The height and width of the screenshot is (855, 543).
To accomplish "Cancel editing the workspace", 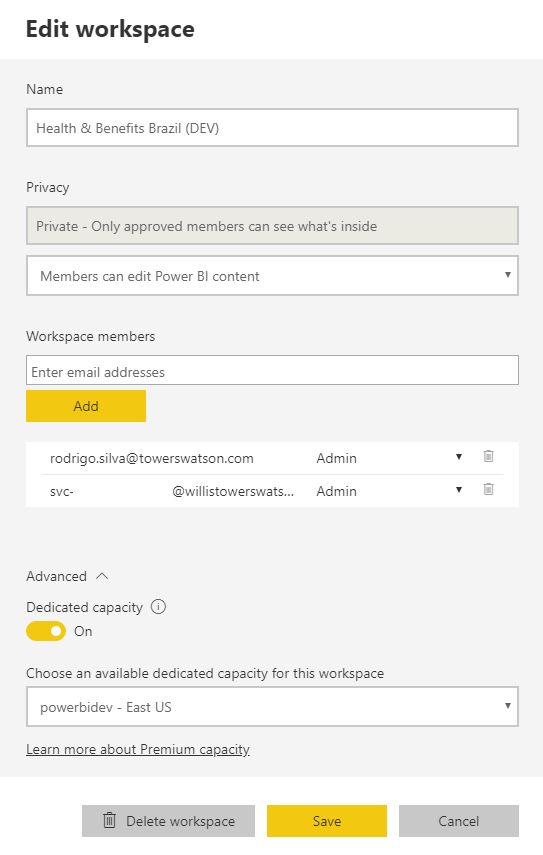I will [x=458, y=821].
